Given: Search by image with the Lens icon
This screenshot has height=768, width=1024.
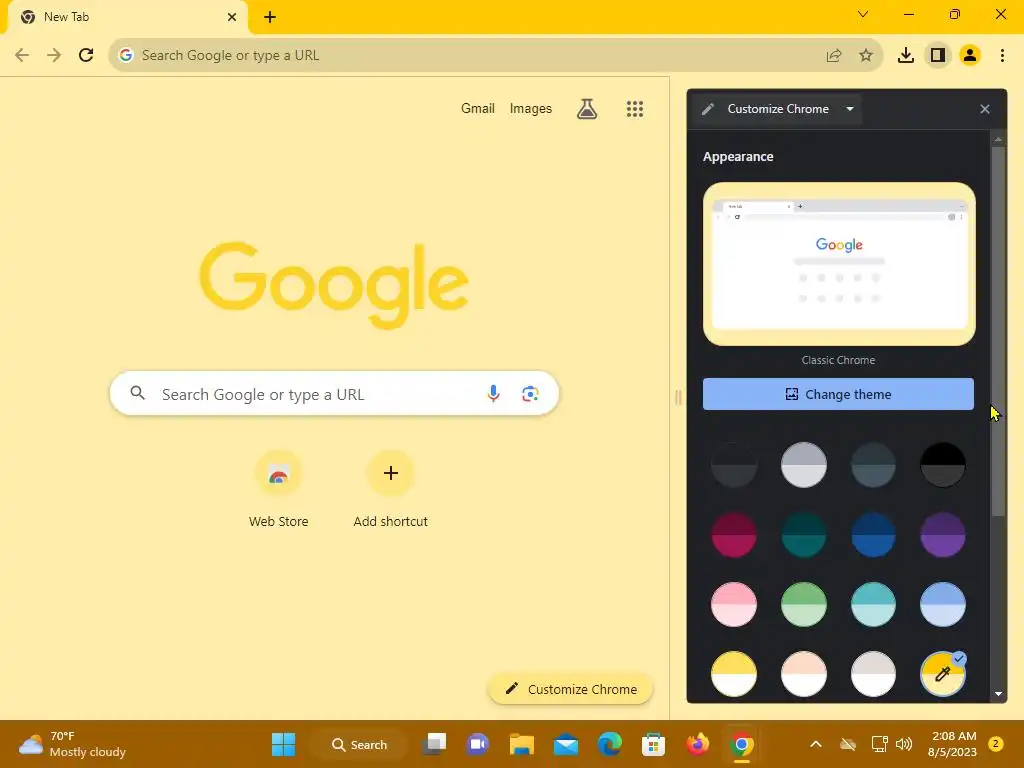Looking at the screenshot, I should pyautogui.click(x=530, y=394).
